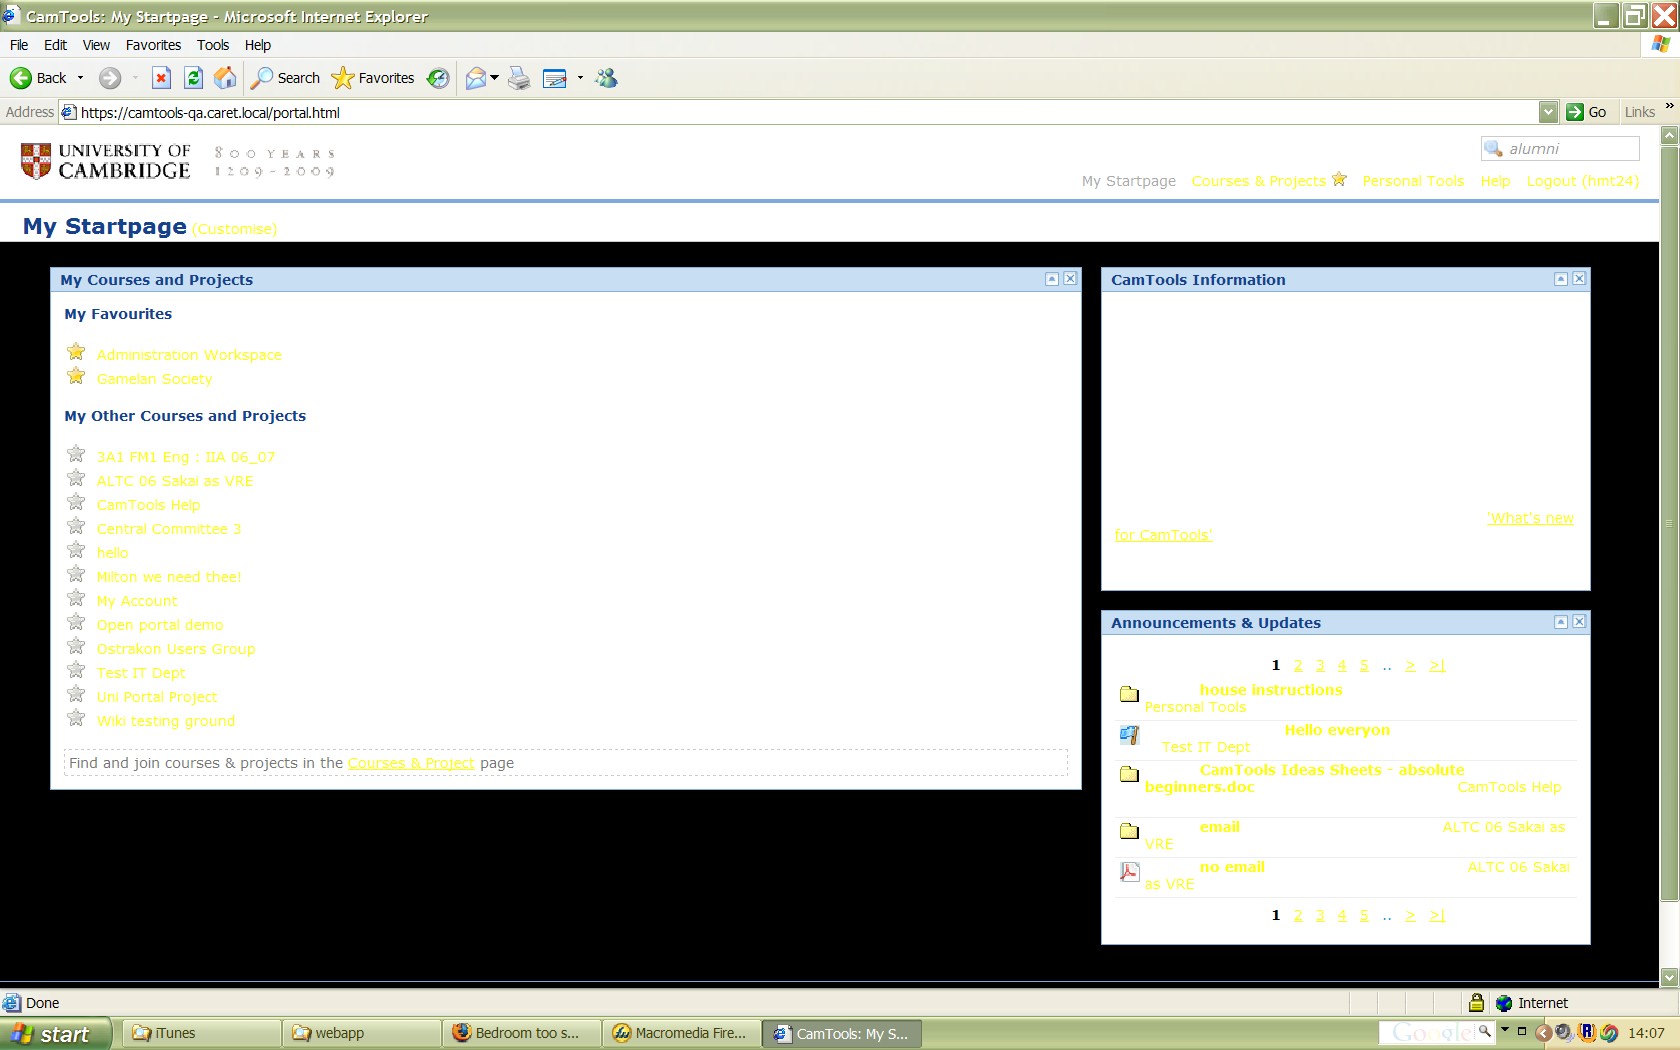
Task: Collapse the My Courses and Projects panel
Action: pos(1052,279)
